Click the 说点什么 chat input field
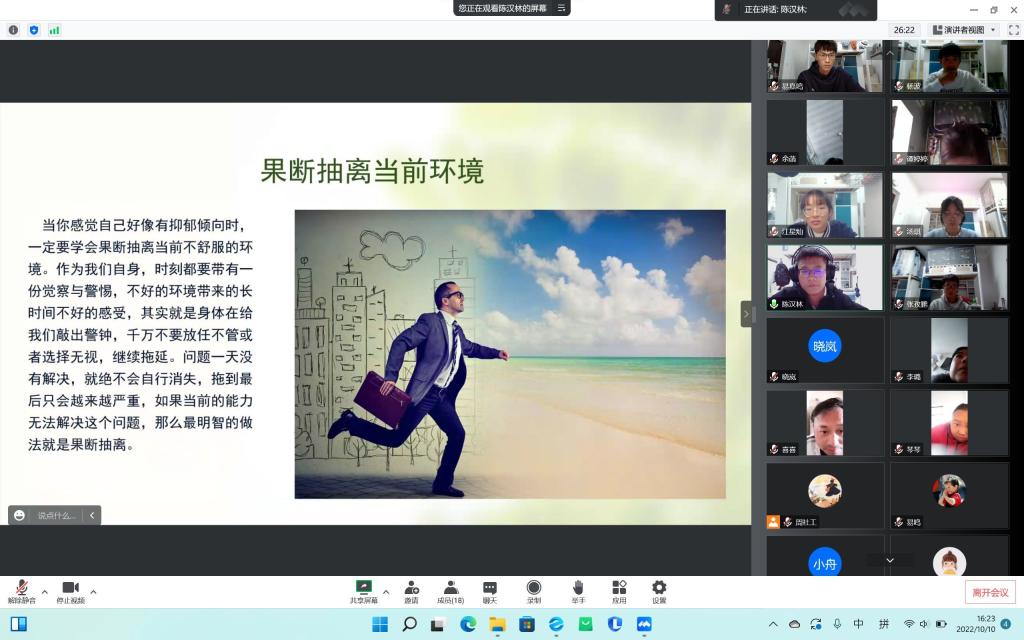 [56, 515]
